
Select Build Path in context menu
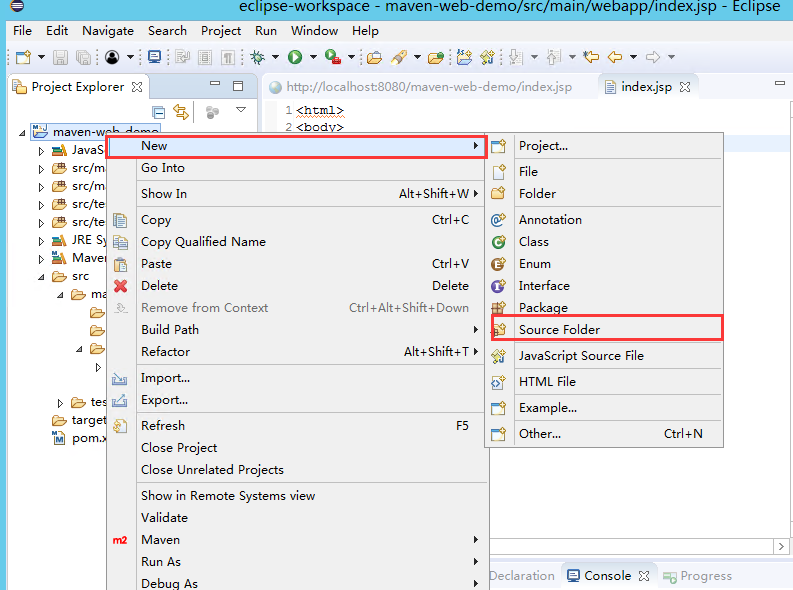point(297,330)
